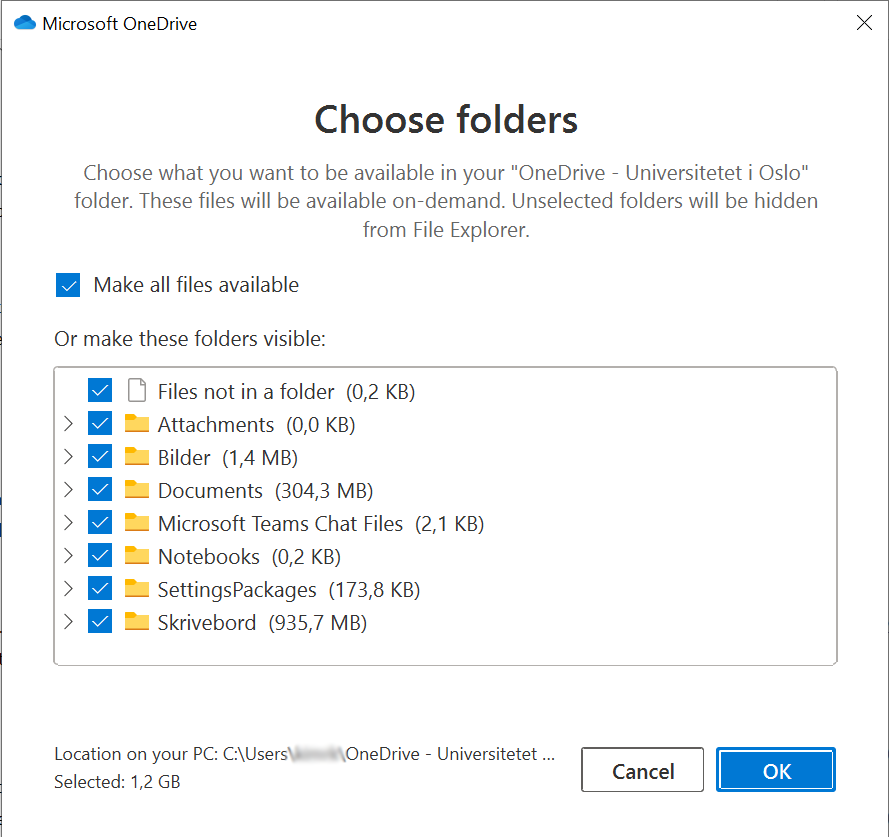Click the SettingsPackages folder icon
The image size is (889, 837).
137,589
